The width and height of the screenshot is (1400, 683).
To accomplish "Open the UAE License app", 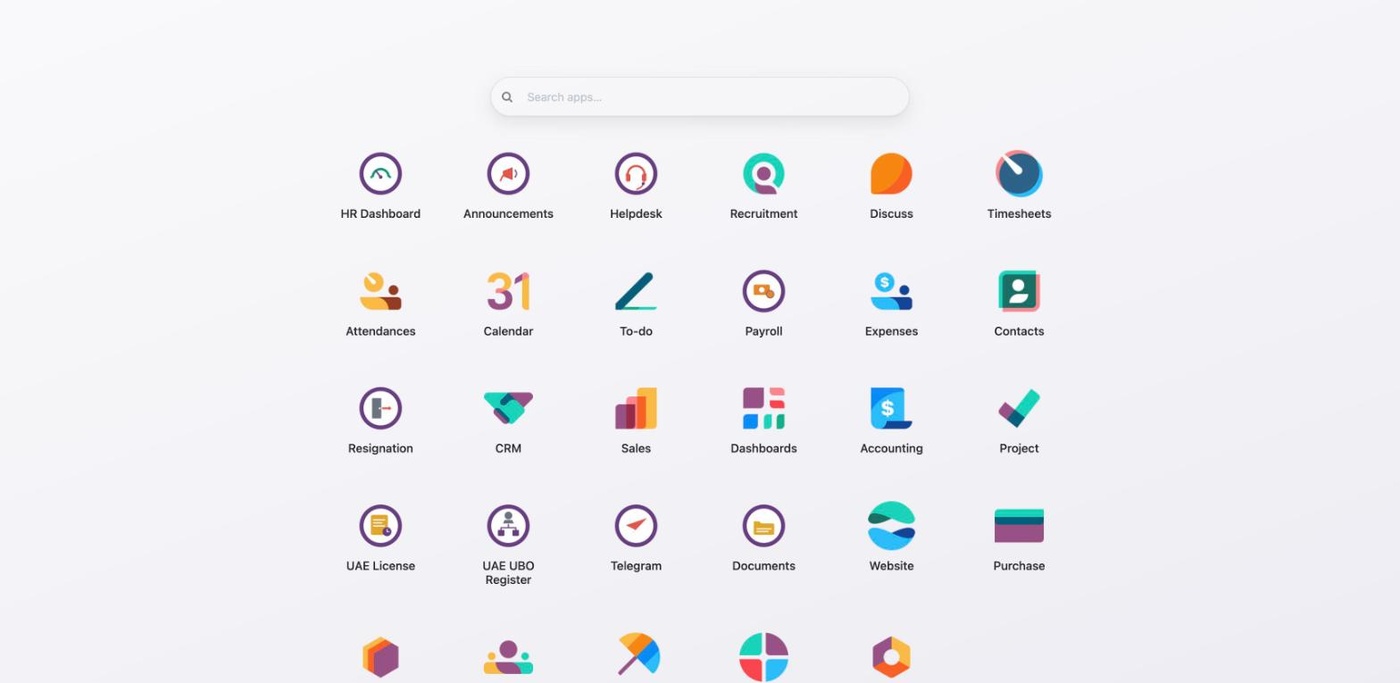I will tap(380, 525).
